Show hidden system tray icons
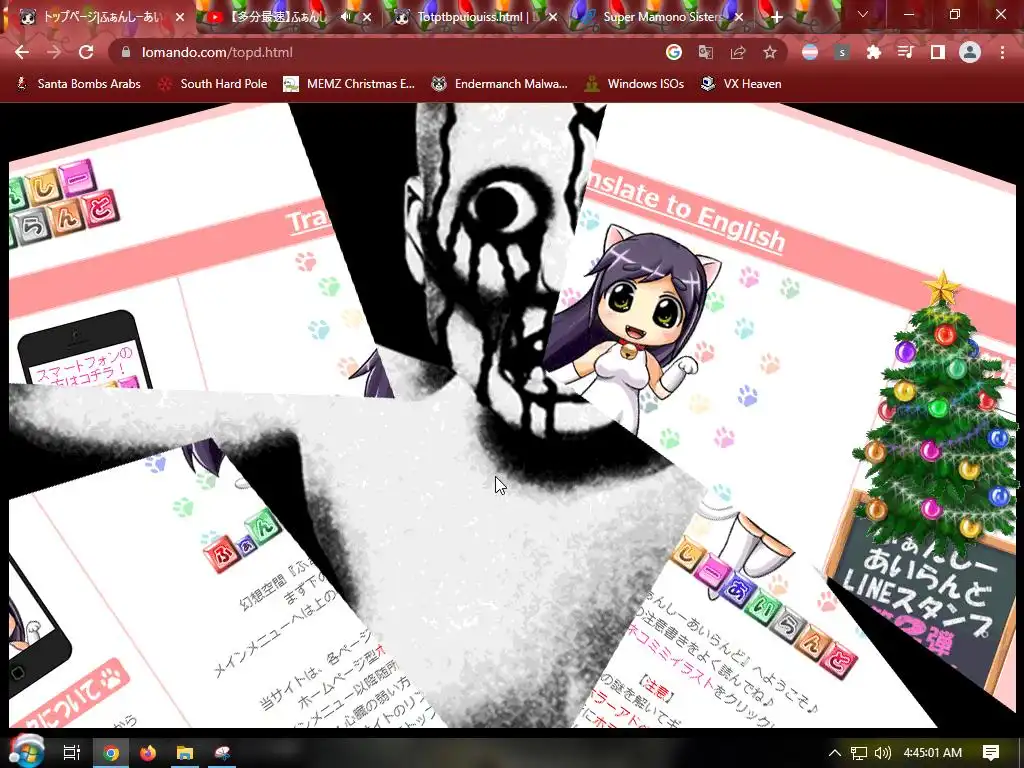 835,753
